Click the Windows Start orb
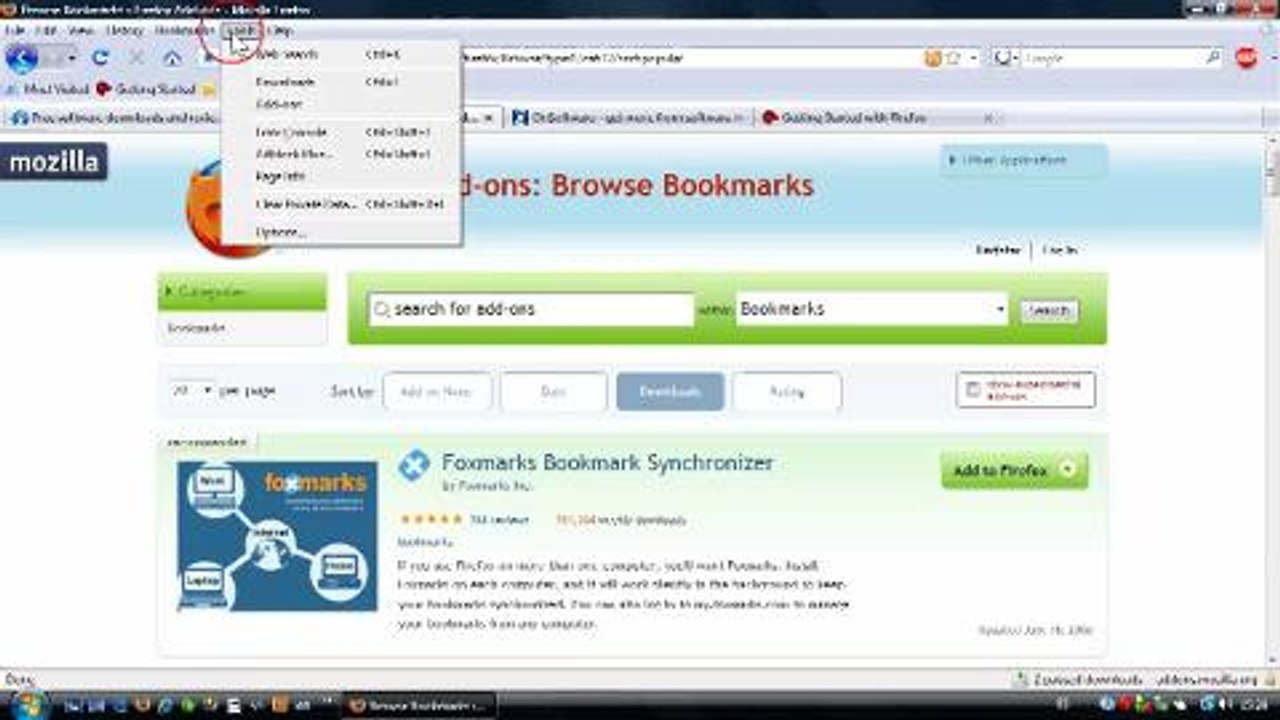The image size is (1280, 720). (x=27, y=704)
